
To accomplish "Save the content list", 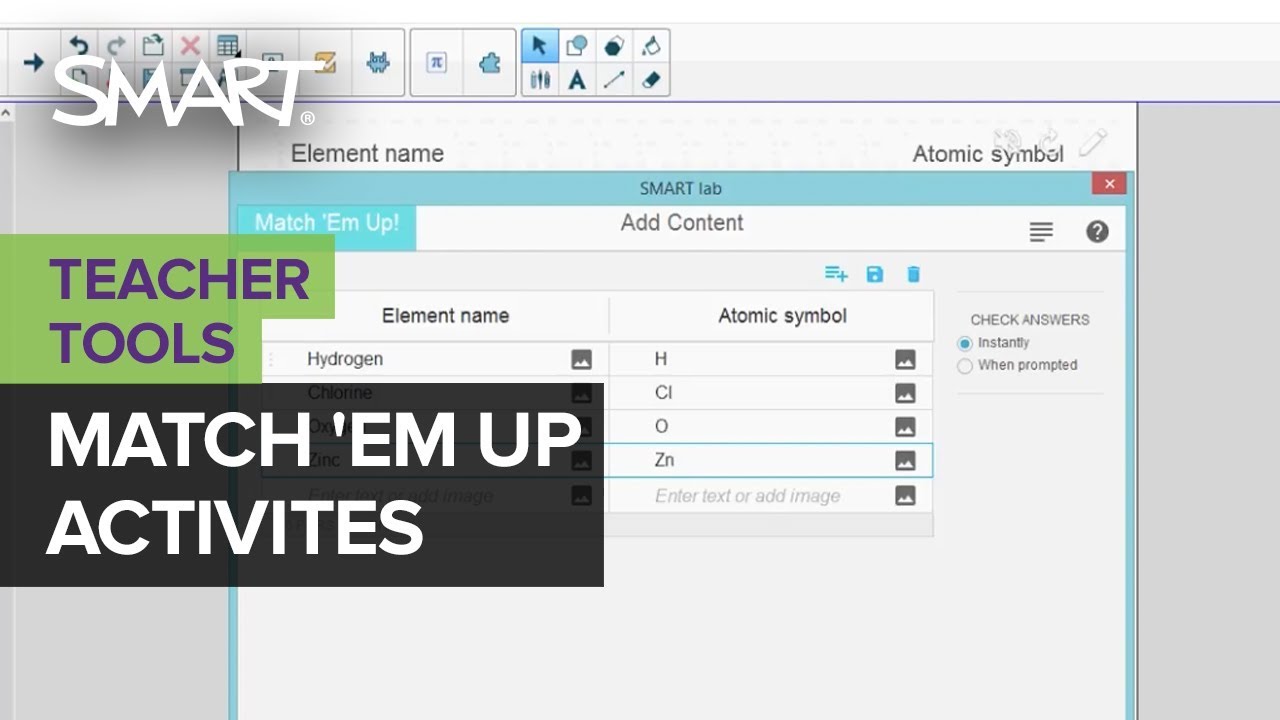I will 875,274.
